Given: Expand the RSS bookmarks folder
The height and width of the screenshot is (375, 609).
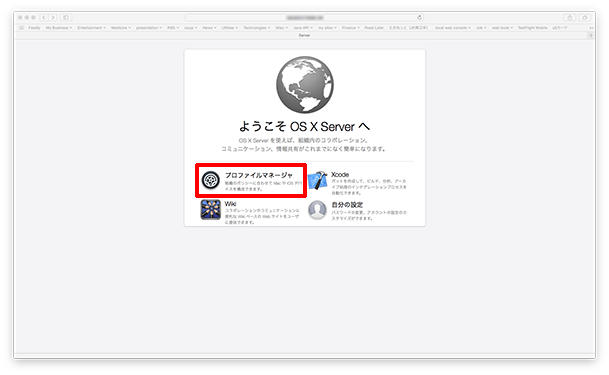Looking at the screenshot, I should [x=173, y=28].
